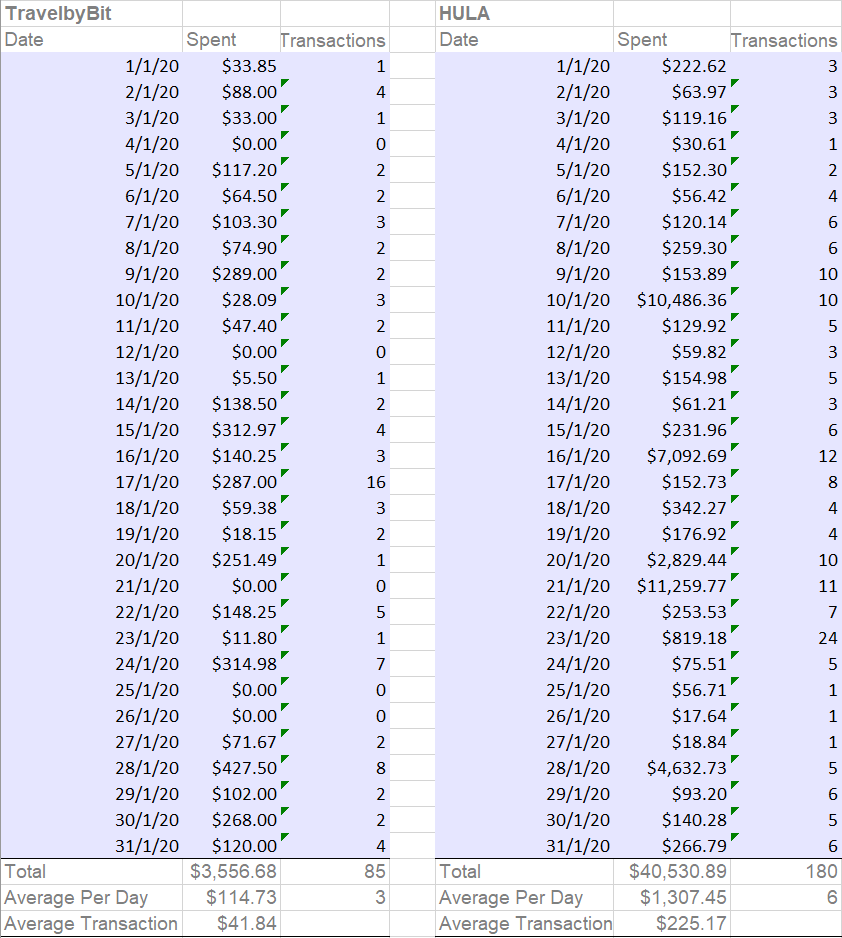Select TravelbyBit spent $251.49 cell
The width and height of the screenshot is (842, 938).
click(x=231, y=560)
